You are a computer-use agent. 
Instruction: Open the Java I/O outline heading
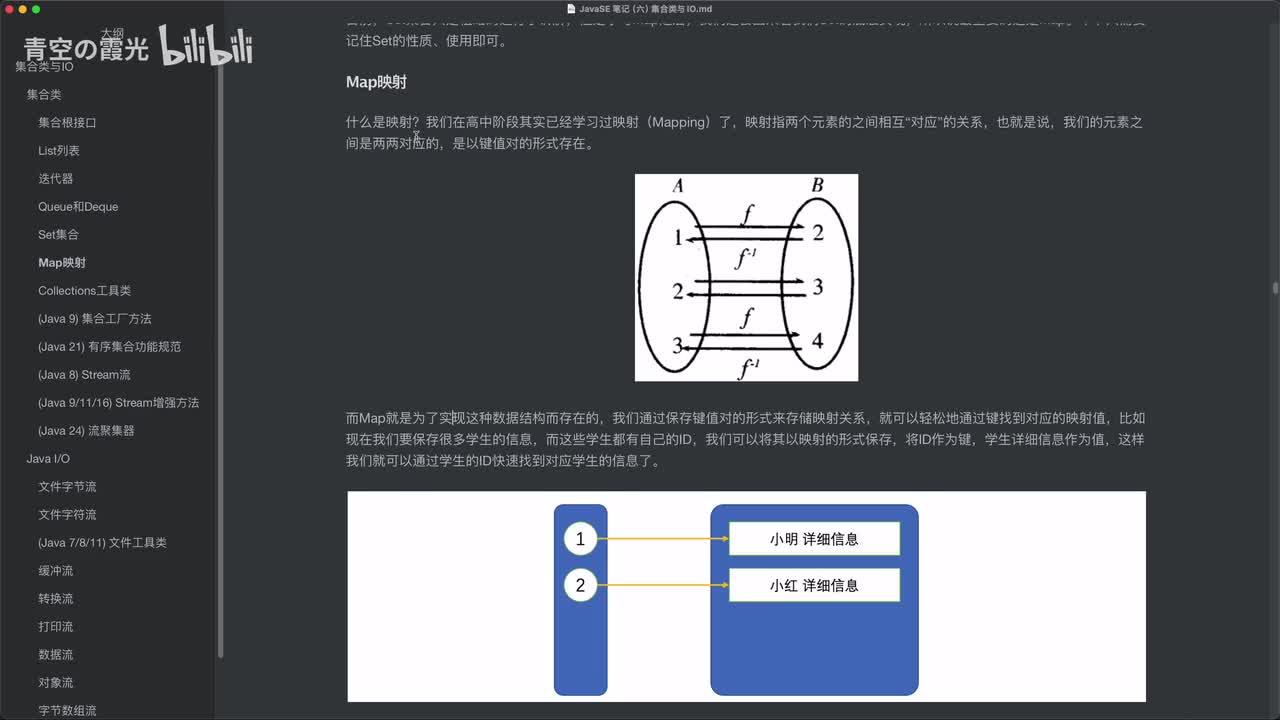[x=48, y=458]
